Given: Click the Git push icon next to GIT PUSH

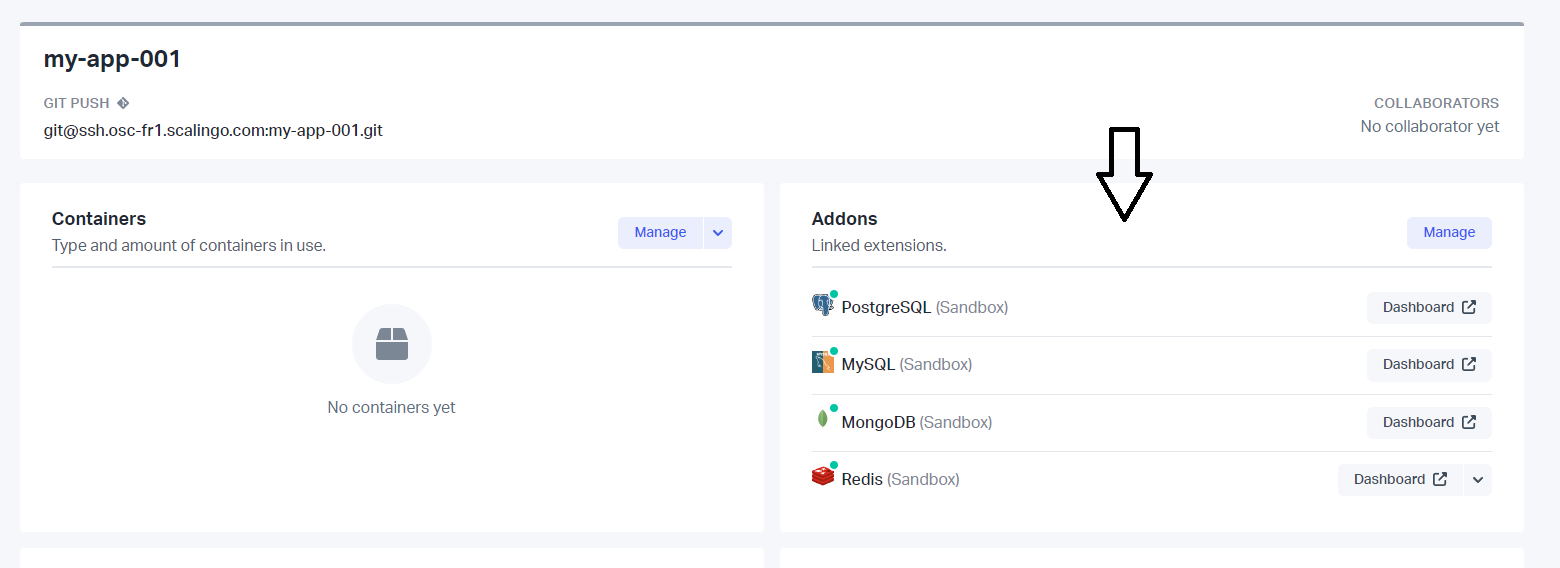Looking at the screenshot, I should [123, 103].
